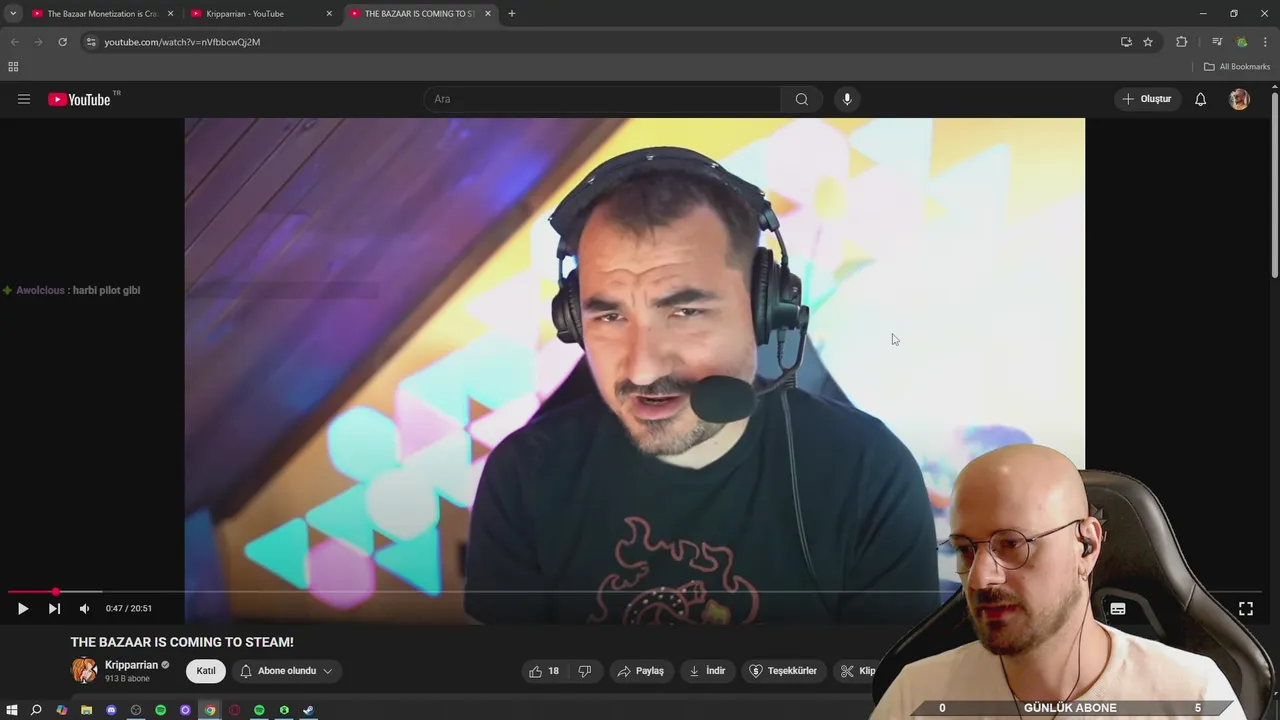Open the All Bookmarks folder
This screenshot has width=1280, height=720.
[1237, 67]
